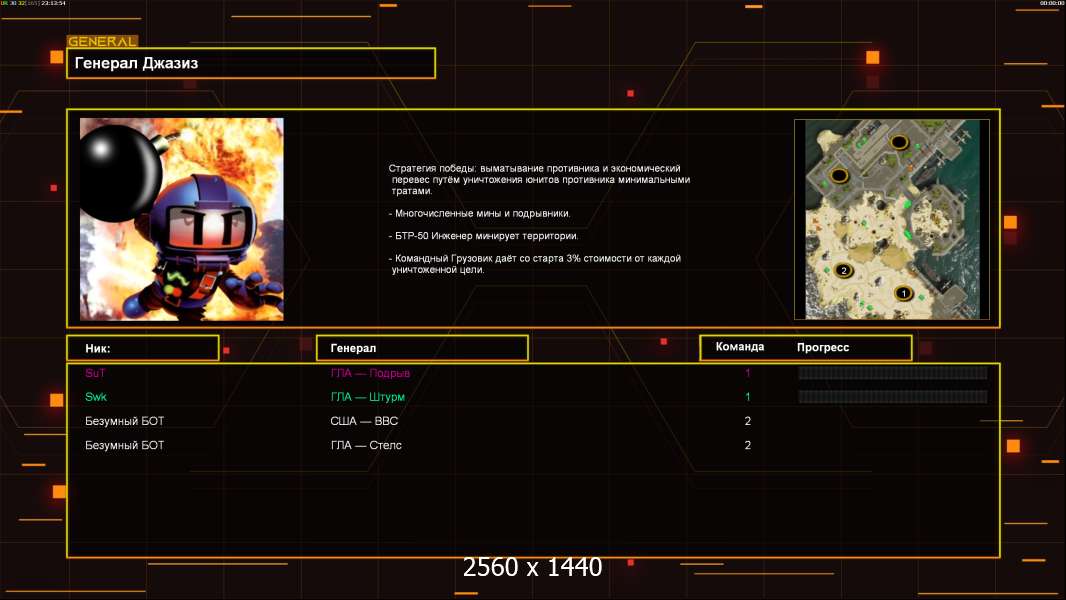Select player name Swk

tap(96, 397)
